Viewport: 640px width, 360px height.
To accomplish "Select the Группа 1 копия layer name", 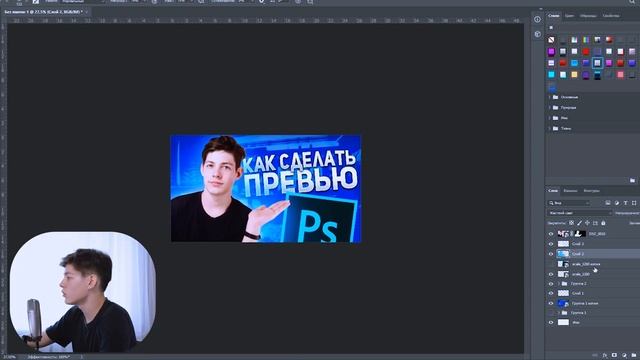I will (585, 304).
